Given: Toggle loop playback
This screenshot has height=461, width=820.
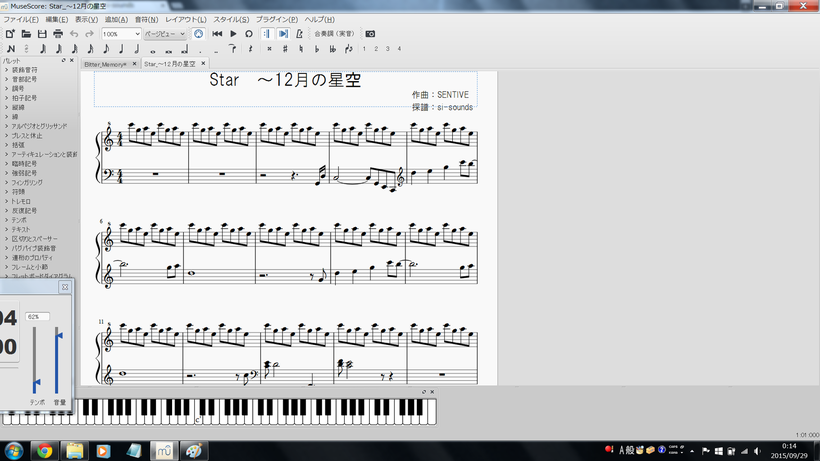Looking at the screenshot, I should click(x=249, y=34).
